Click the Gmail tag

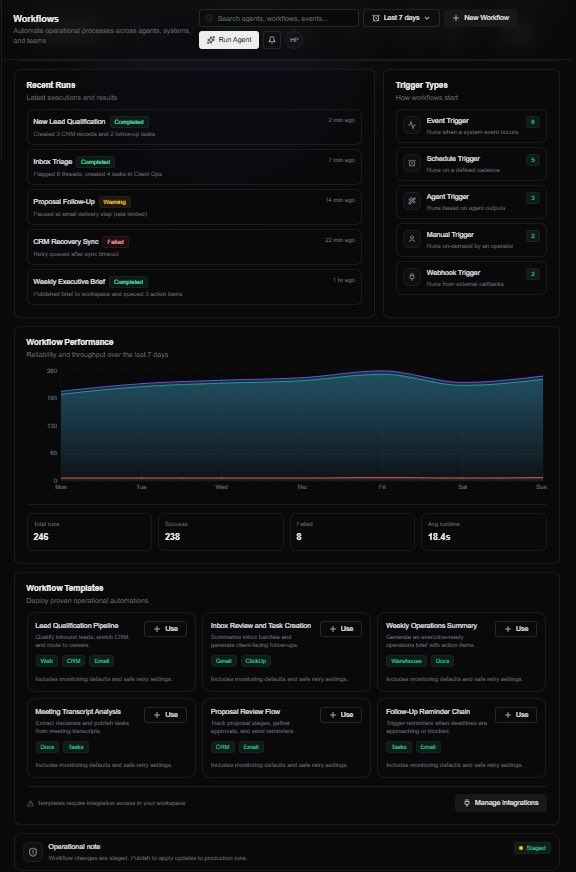point(224,661)
